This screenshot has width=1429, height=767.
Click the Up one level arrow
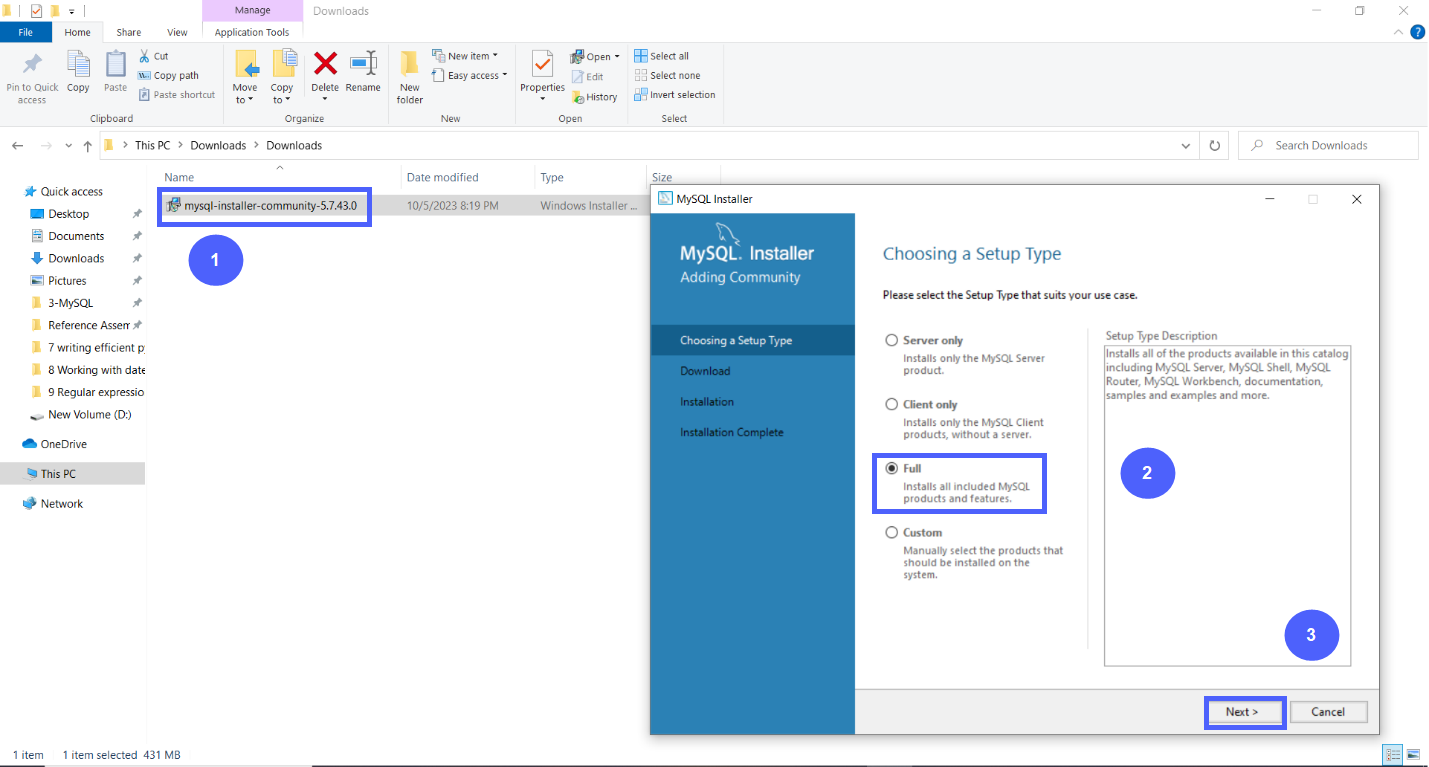[88, 146]
